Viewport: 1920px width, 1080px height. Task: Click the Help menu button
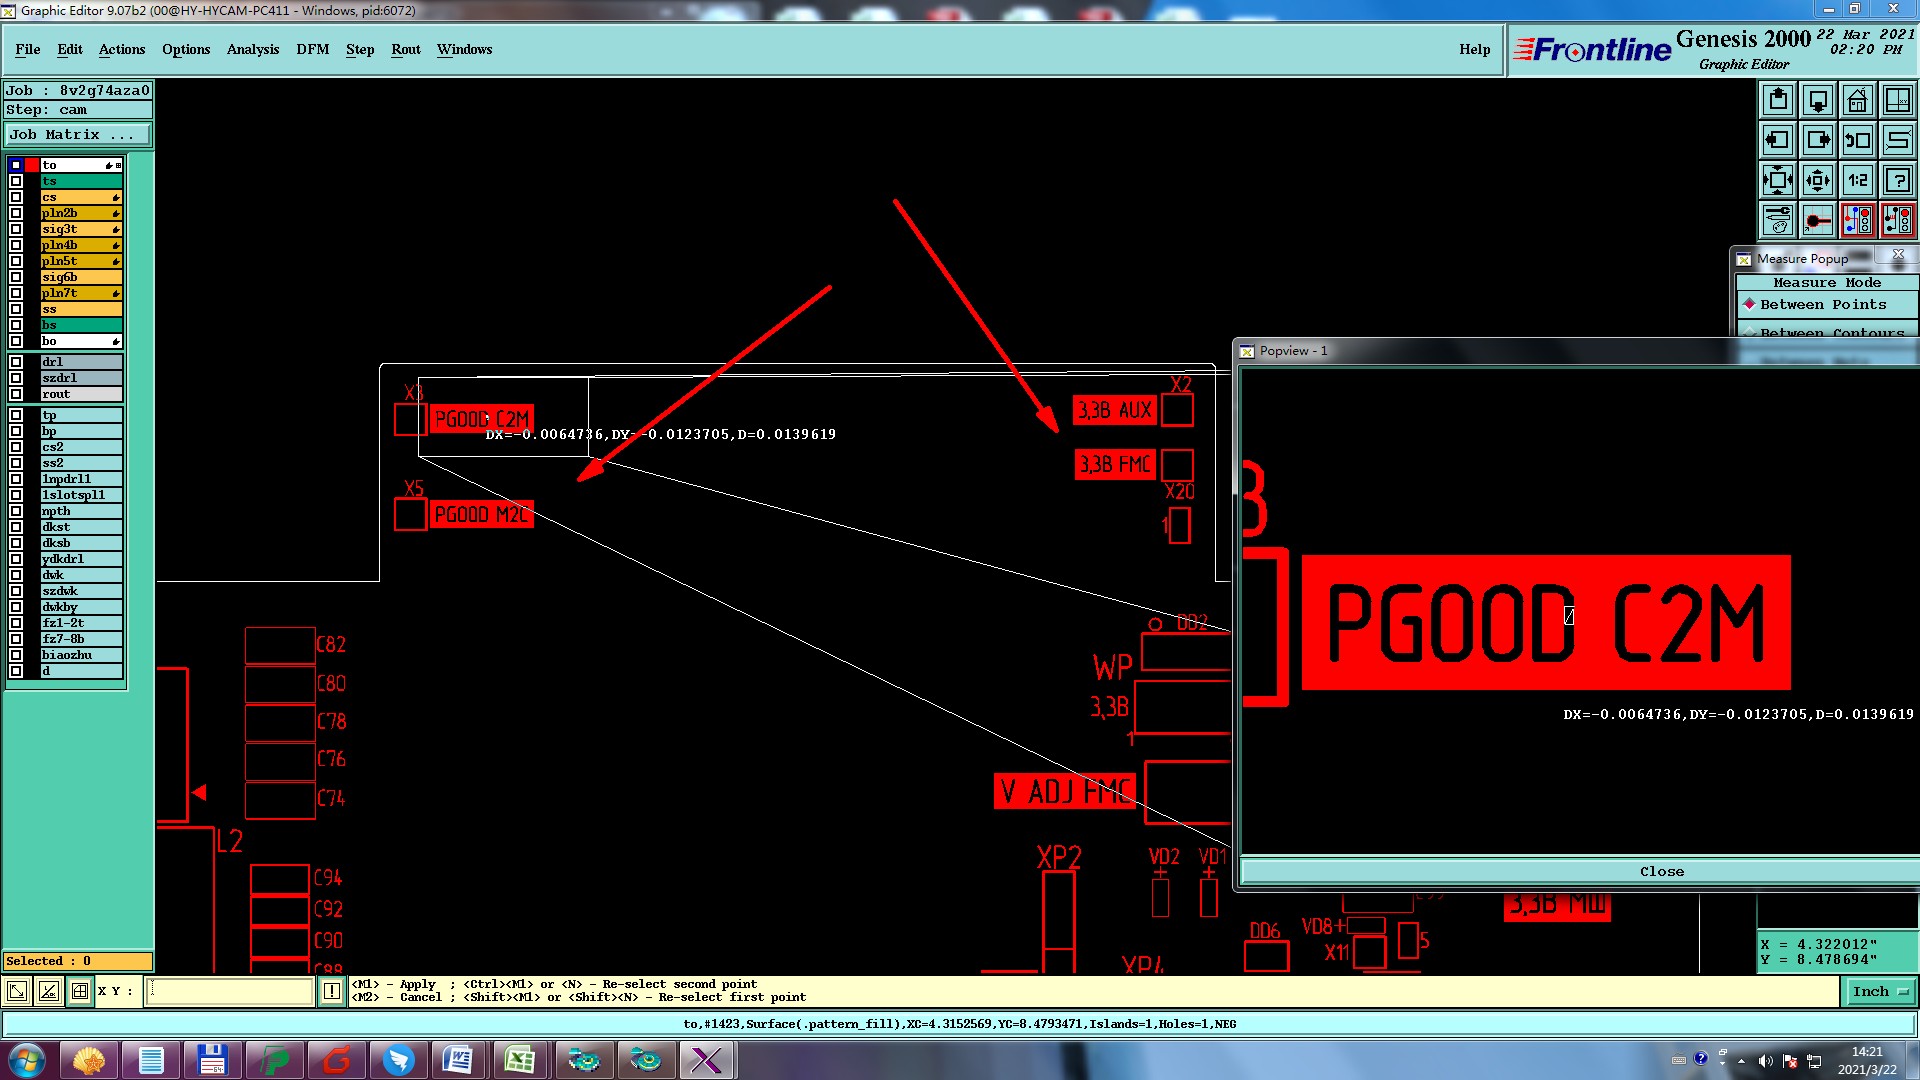click(x=1474, y=49)
